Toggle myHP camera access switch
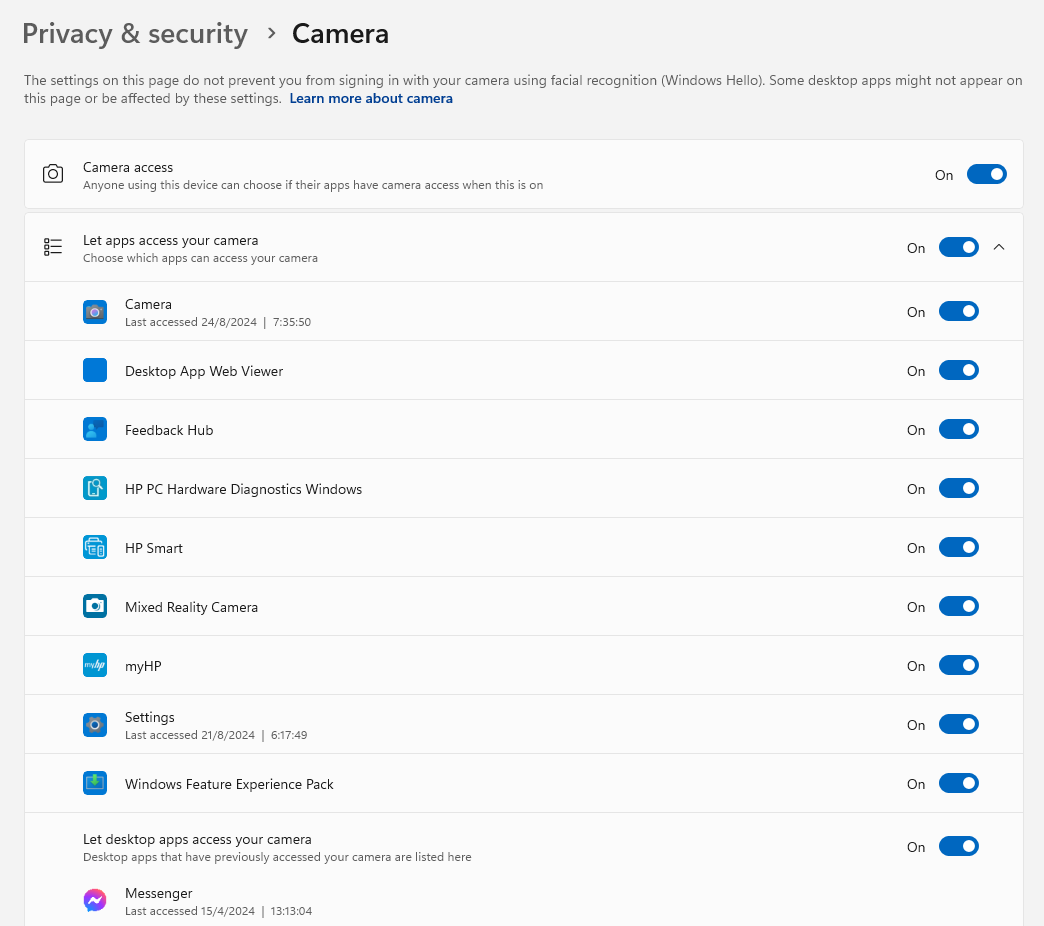This screenshot has height=926, width=1044. [x=958, y=665]
